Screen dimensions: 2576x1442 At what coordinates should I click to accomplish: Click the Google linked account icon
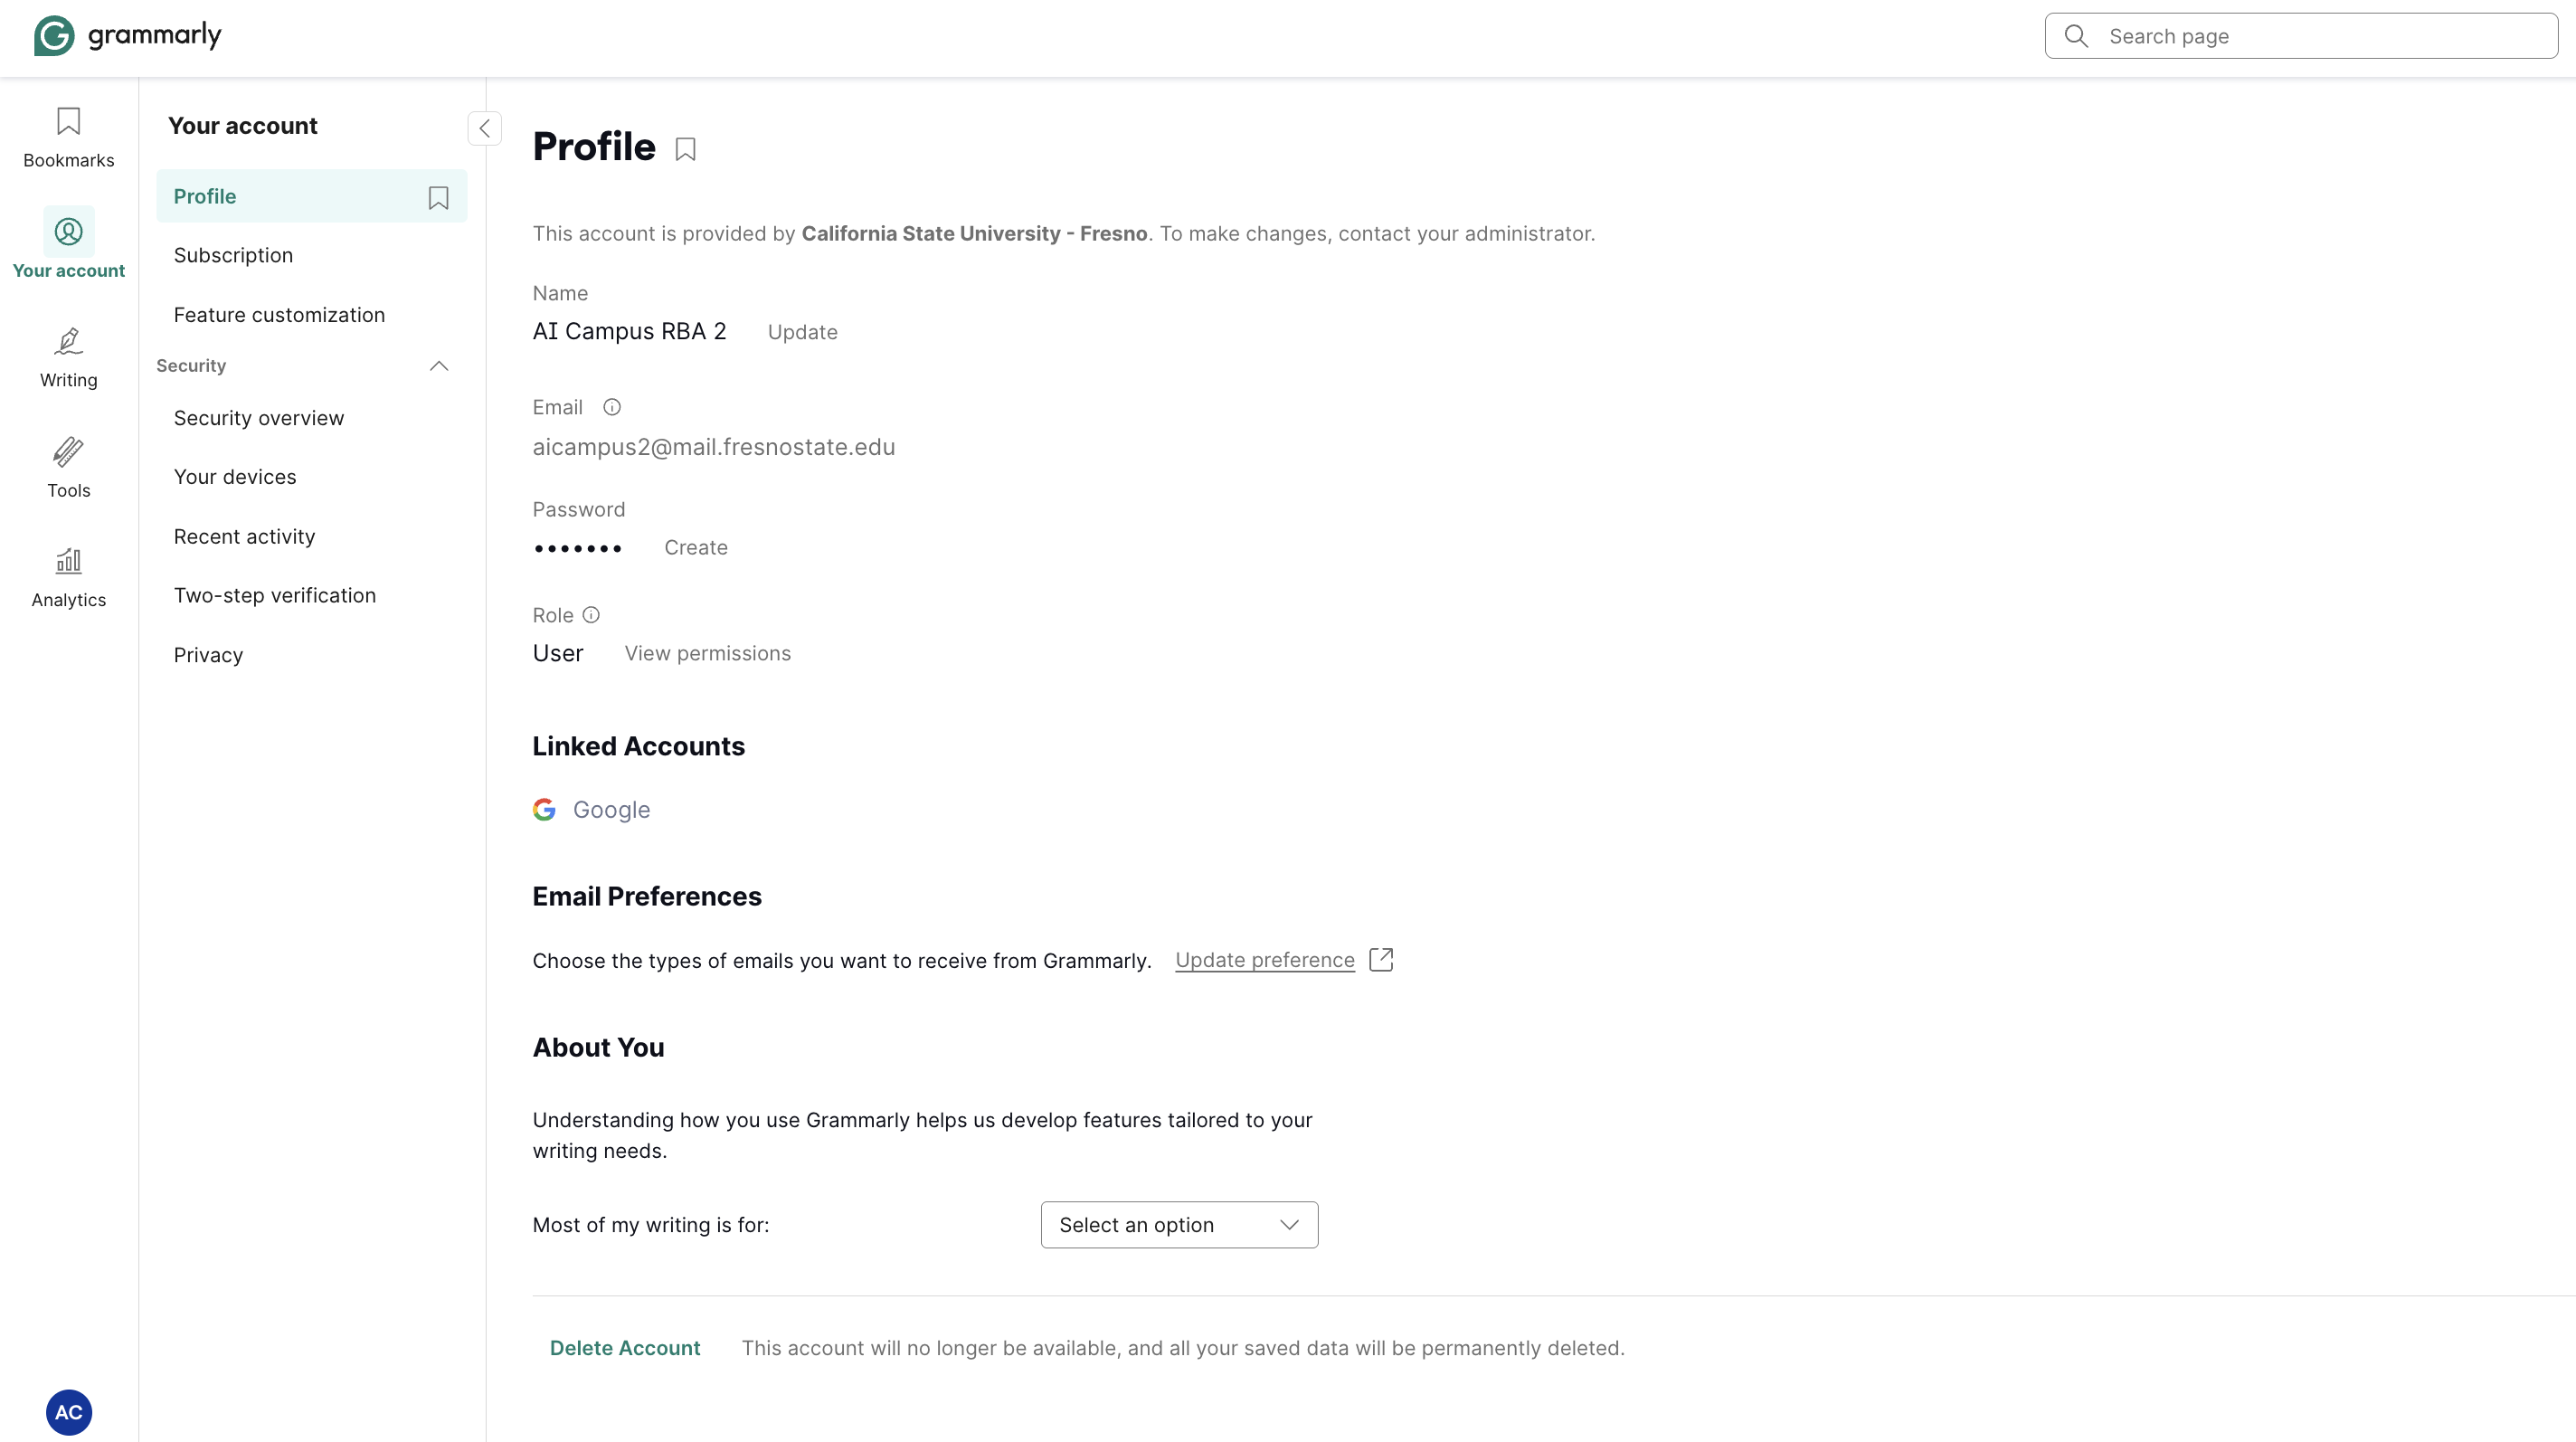[544, 810]
